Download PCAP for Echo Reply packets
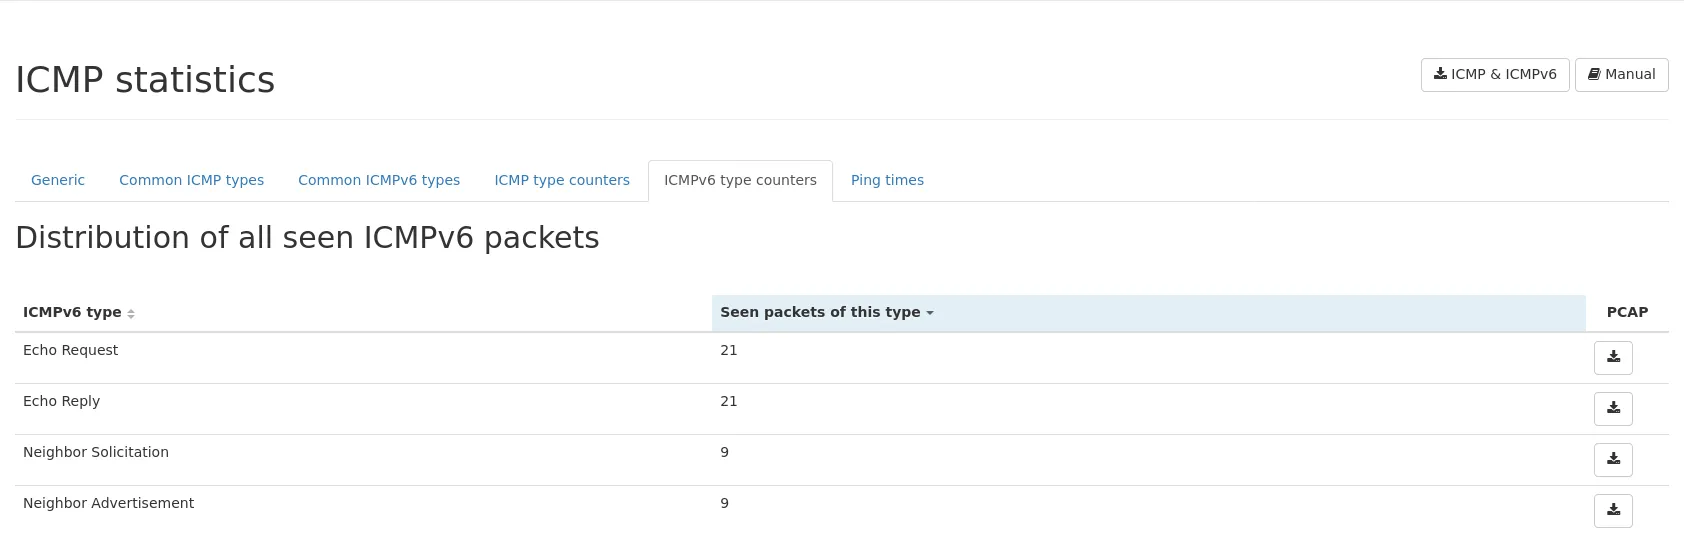The width and height of the screenshot is (1684, 555). 1612,409
